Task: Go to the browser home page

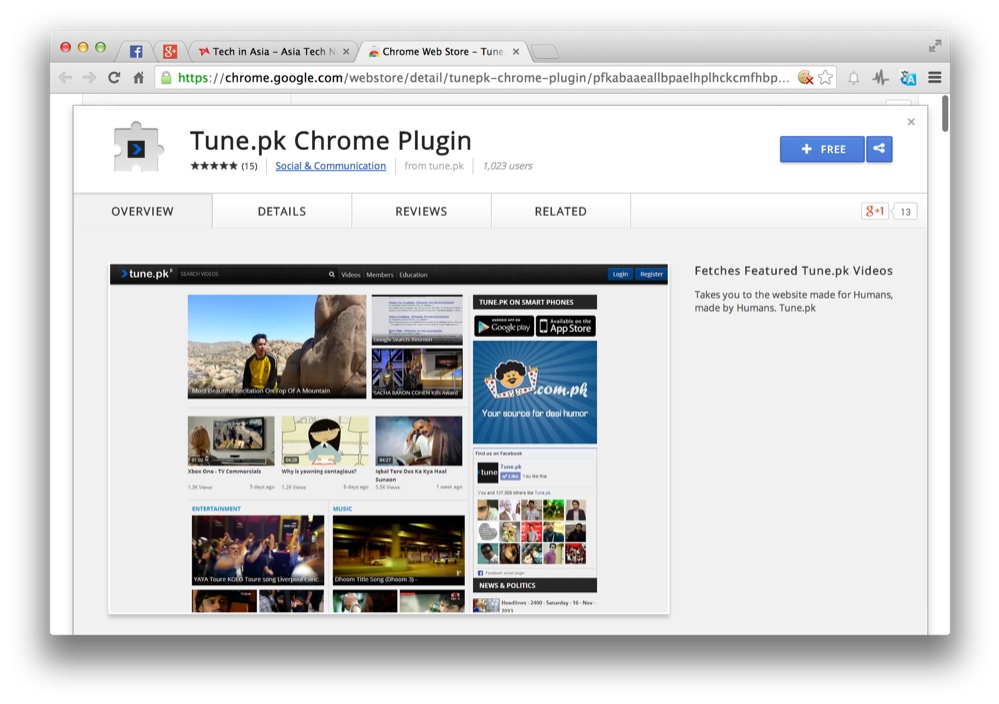Action: pos(138,78)
